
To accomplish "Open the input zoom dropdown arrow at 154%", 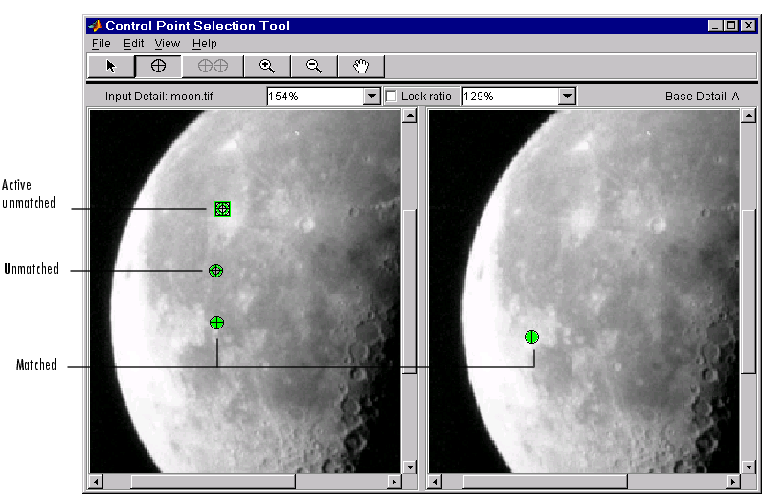I will pyautogui.click(x=372, y=96).
